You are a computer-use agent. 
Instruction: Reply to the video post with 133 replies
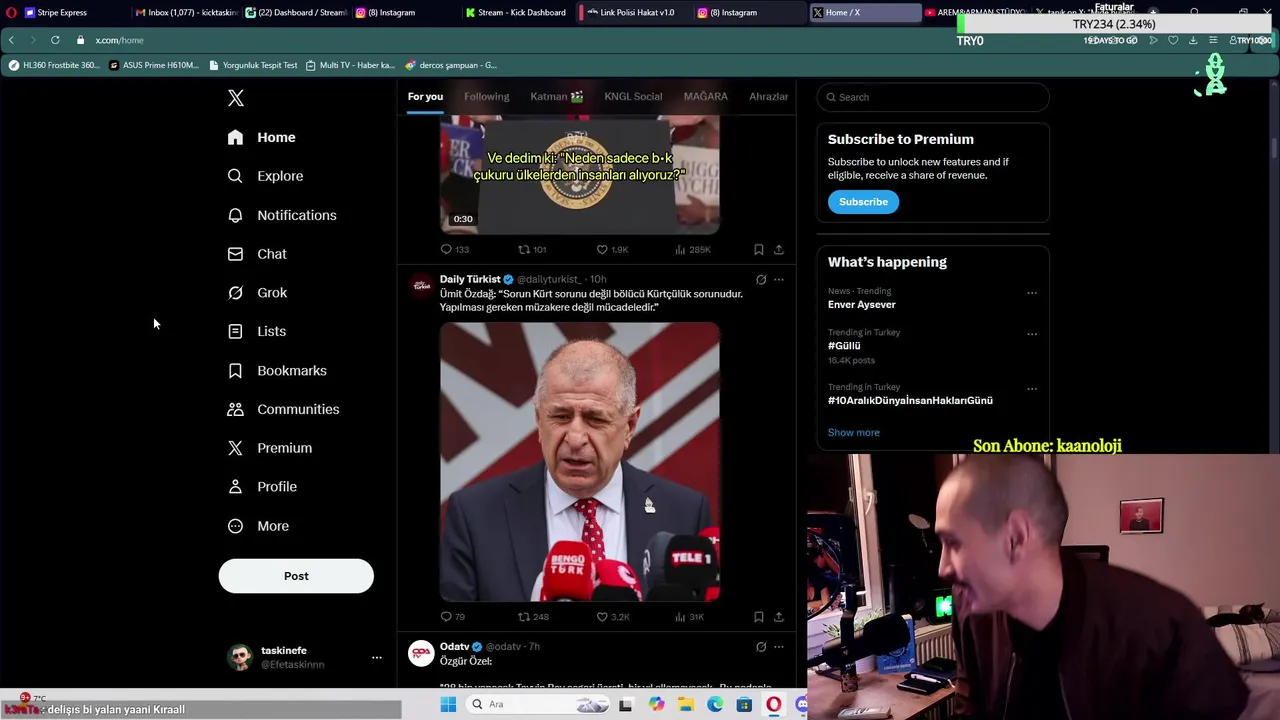tap(455, 249)
